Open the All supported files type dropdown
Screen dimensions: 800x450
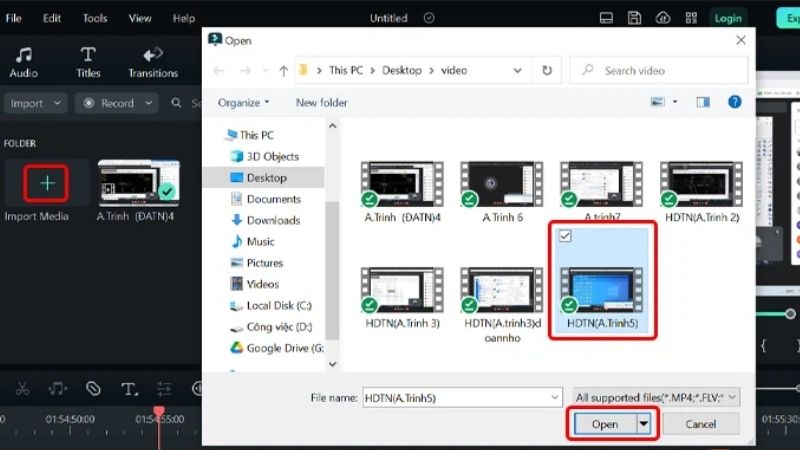(x=656, y=397)
